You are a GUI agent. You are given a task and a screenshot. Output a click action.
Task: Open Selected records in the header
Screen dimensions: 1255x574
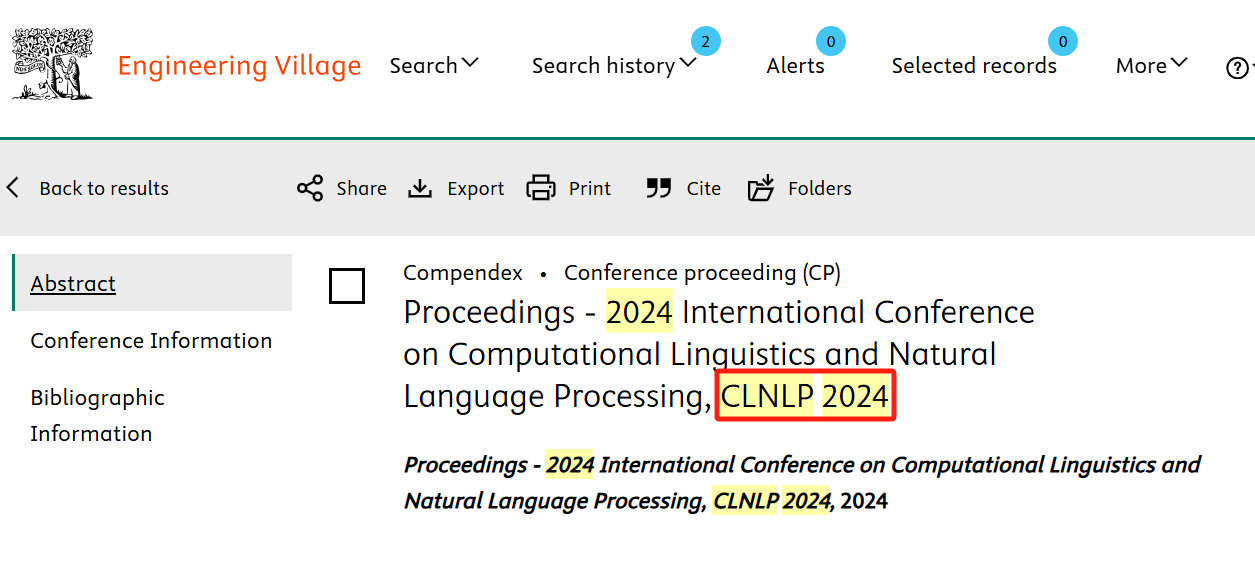[973, 66]
